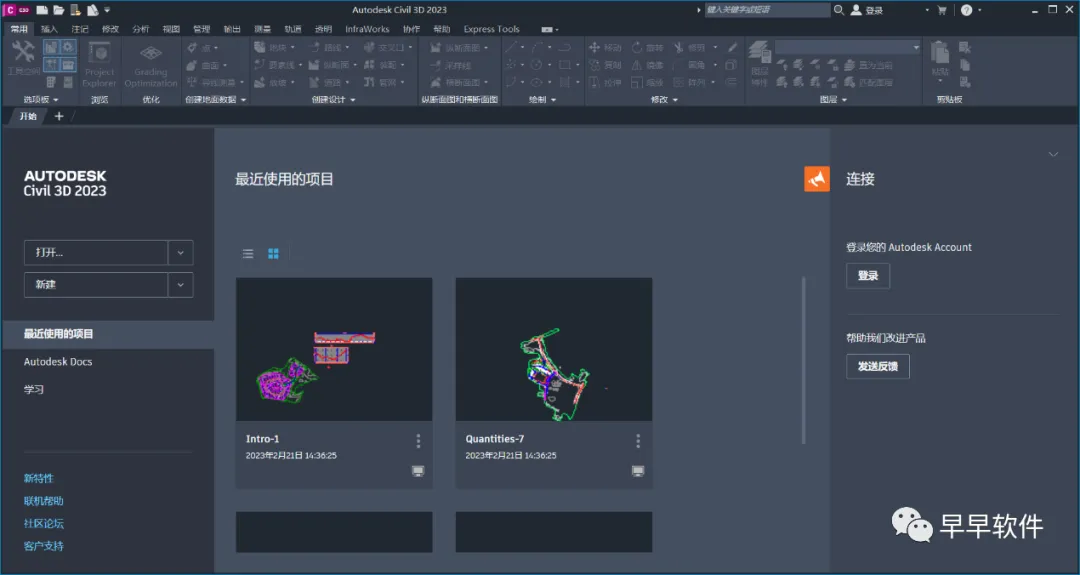Screen dimensions: 1080x575
Task: Open the 客户支持 customer support link
Action: point(43,546)
